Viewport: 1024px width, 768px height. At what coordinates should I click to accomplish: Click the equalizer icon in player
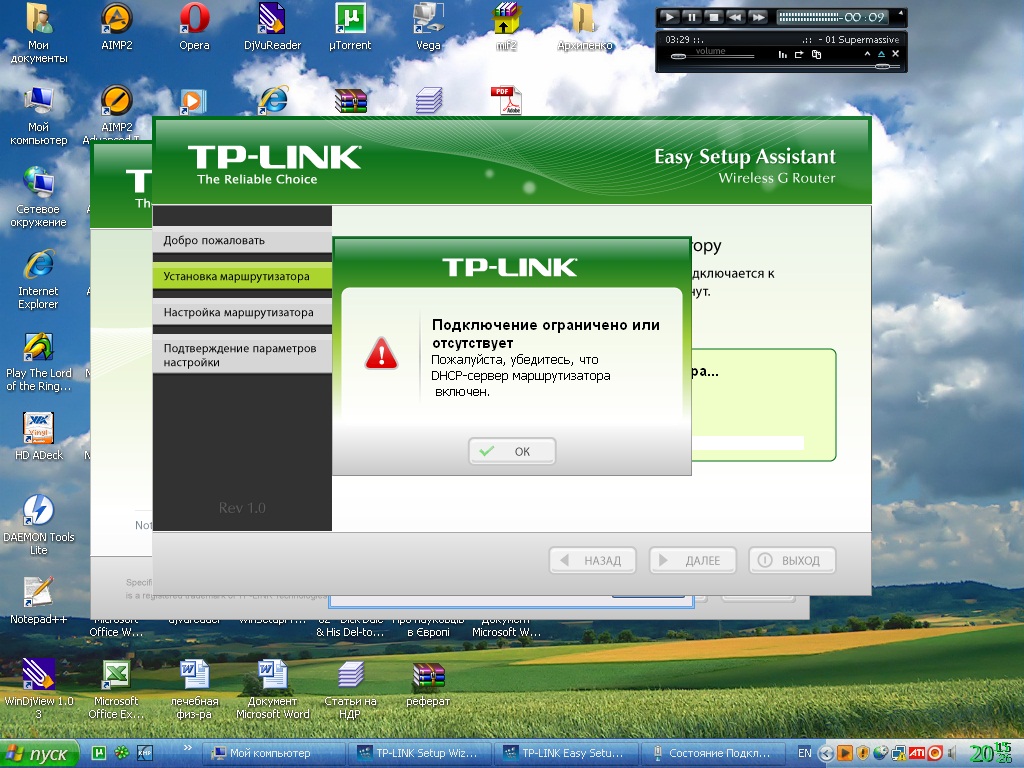783,54
